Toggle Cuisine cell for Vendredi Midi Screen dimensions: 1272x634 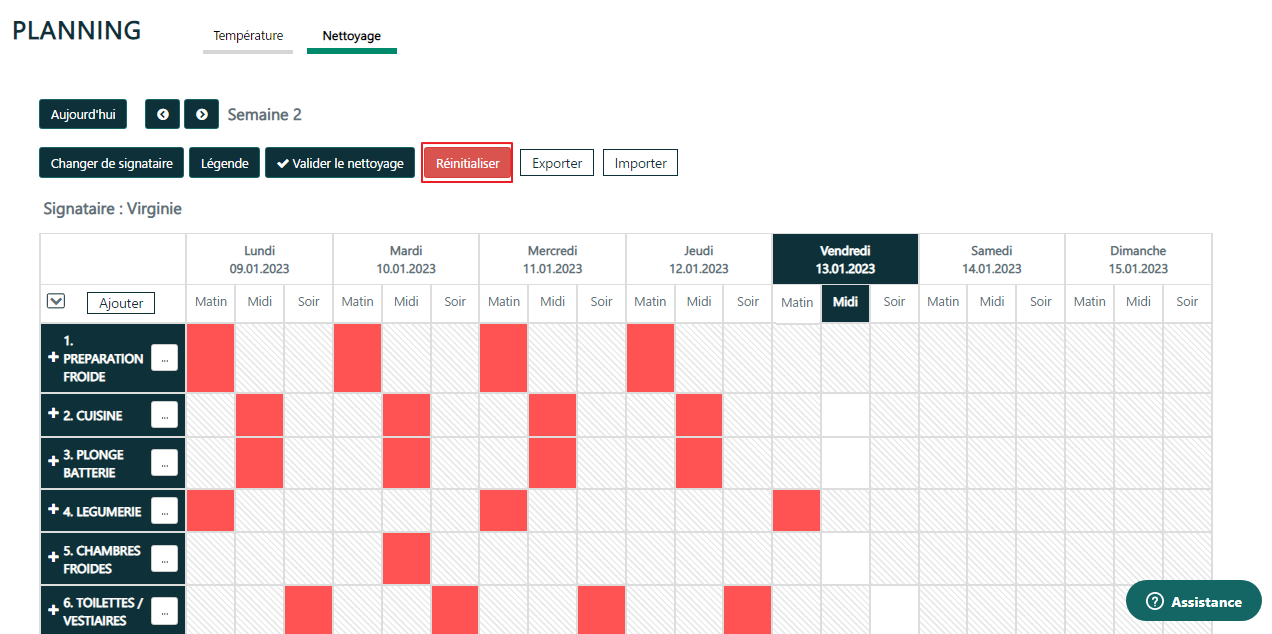(845, 415)
